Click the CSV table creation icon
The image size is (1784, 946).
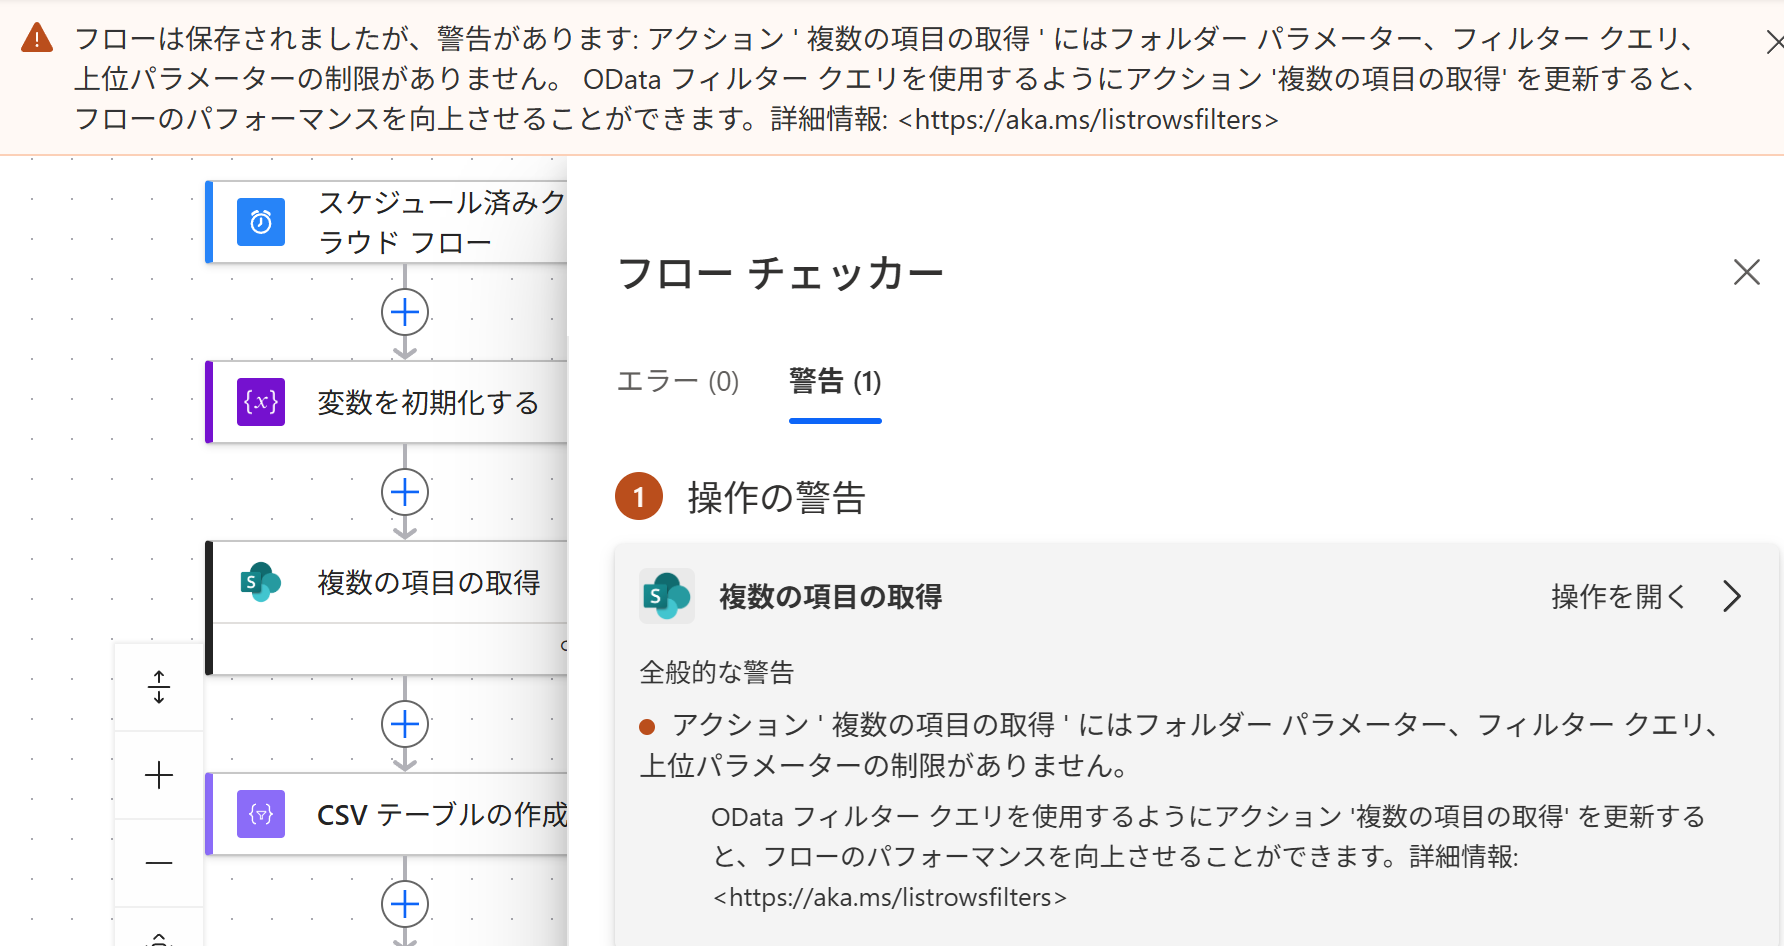pyautogui.click(x=261, y=814)
